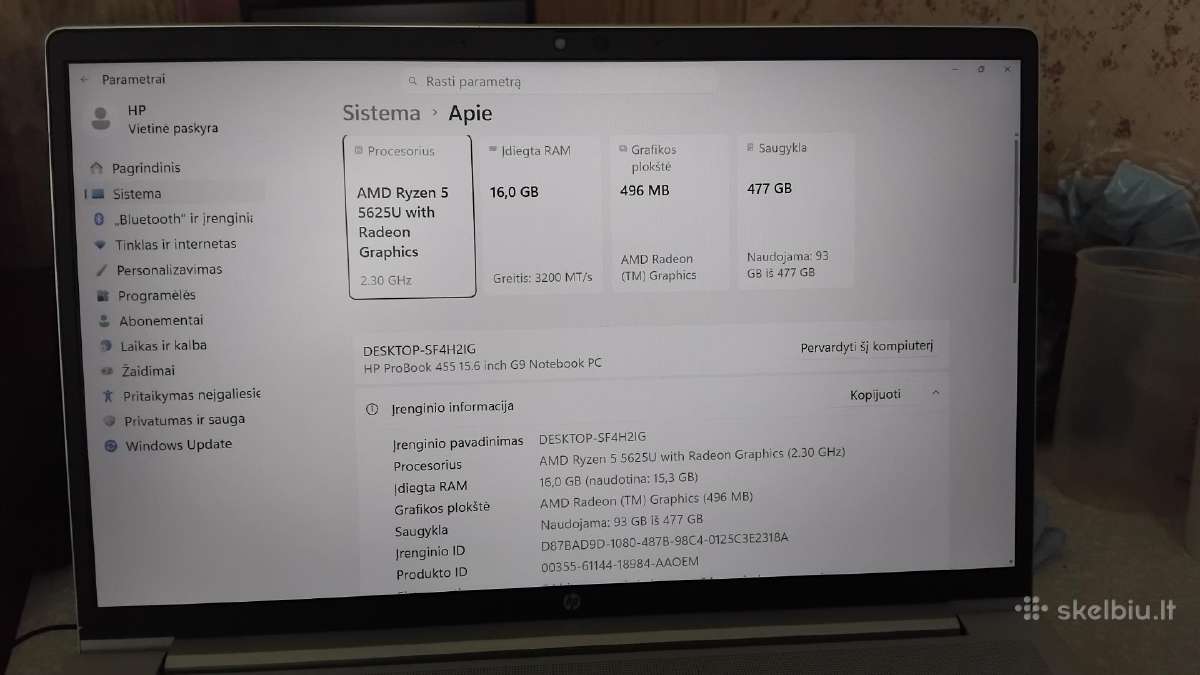Click the Pagrindinis home icon
Viewport: 1200px width, 675px height.
tap(96, 168)
